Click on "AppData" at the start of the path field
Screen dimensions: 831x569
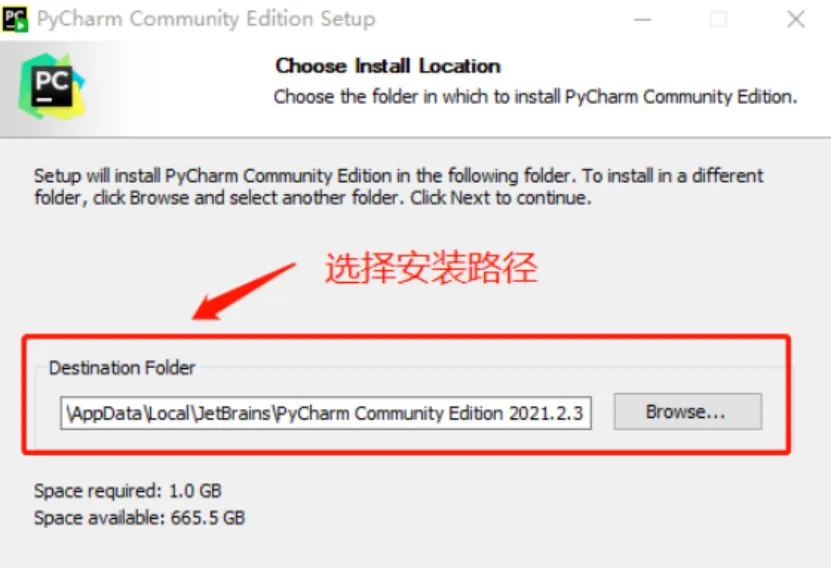105,413
